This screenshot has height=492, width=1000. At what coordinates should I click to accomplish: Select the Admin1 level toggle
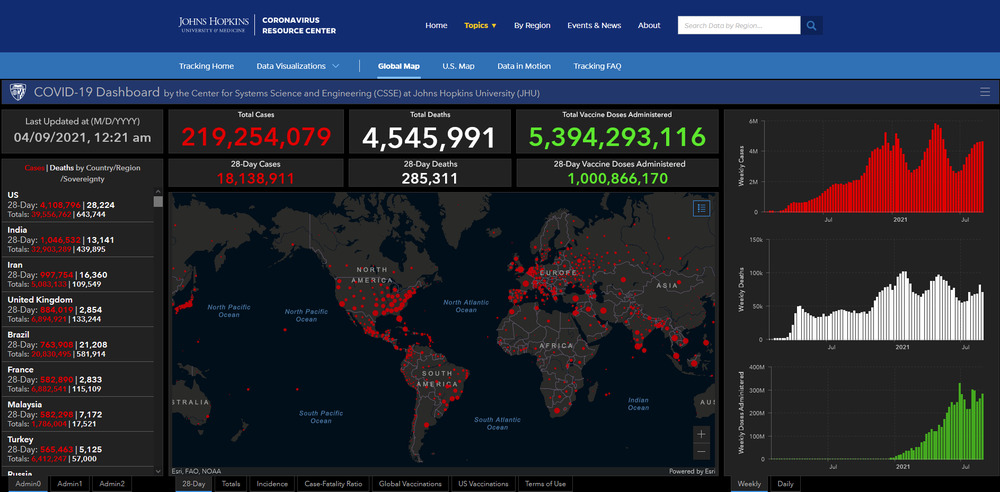pos(70,484)
